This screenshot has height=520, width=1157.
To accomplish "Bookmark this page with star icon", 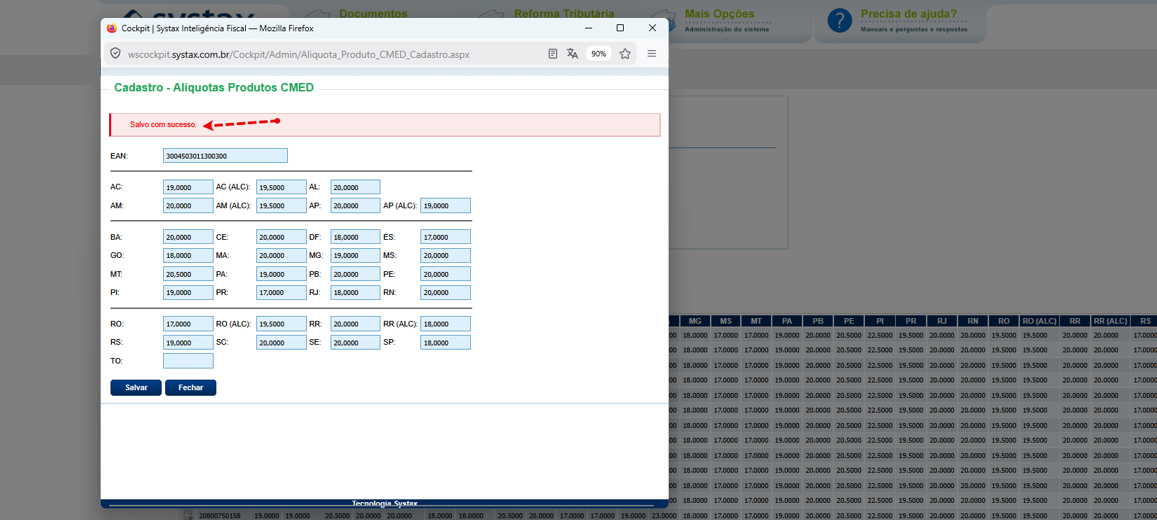I will (x=625, y=54).
